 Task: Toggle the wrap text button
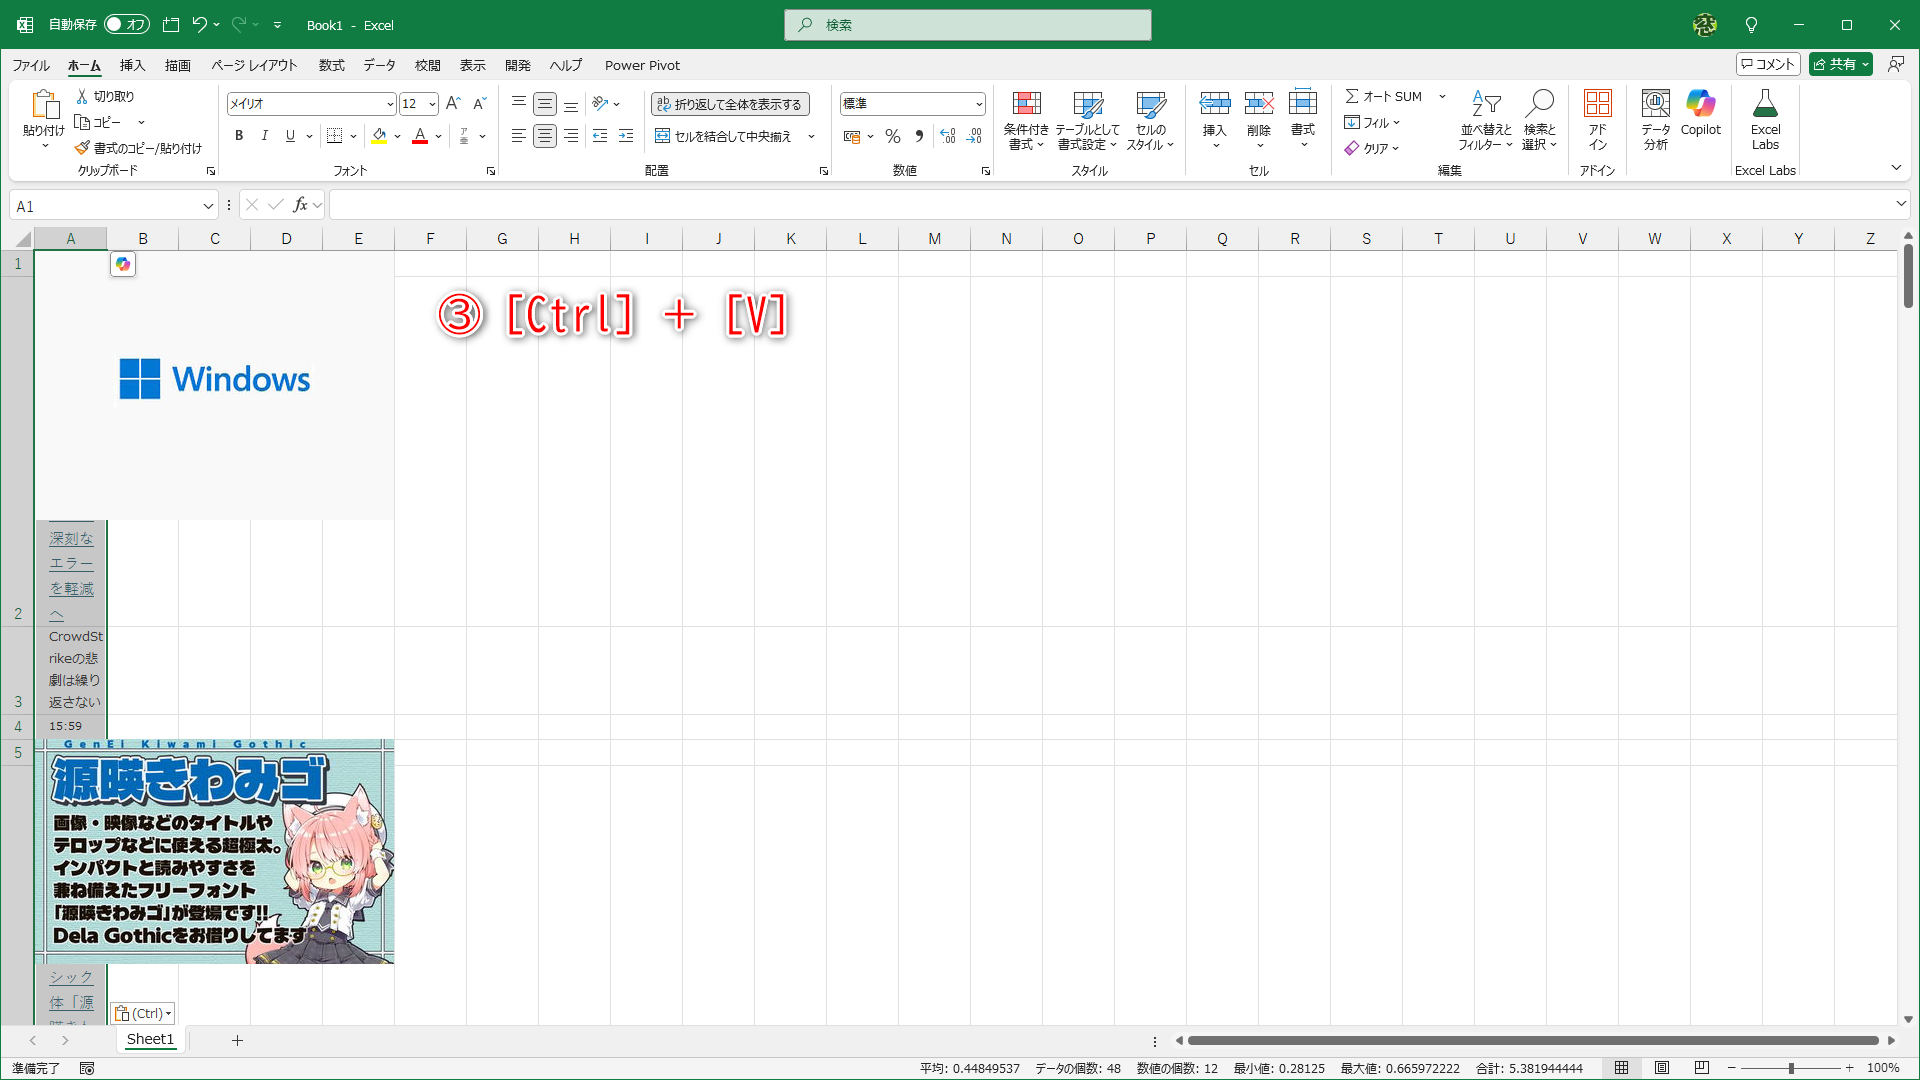730,104
